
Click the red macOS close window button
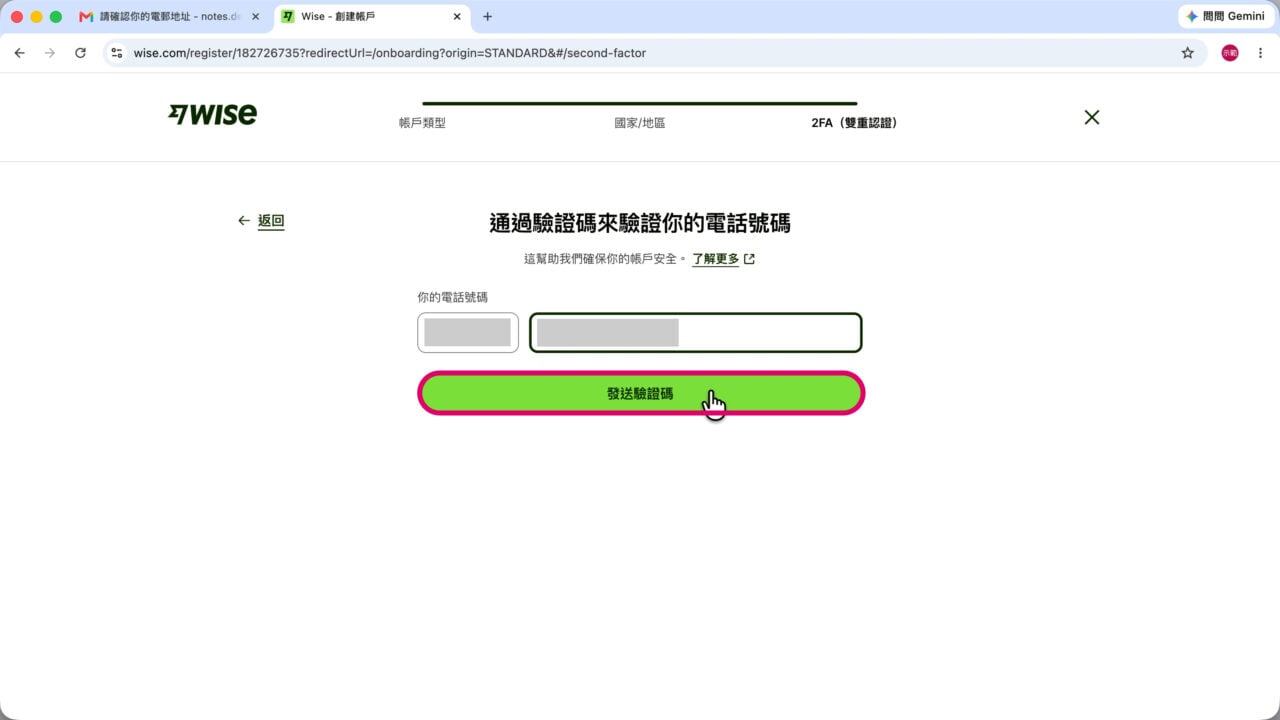coord(17,17)
